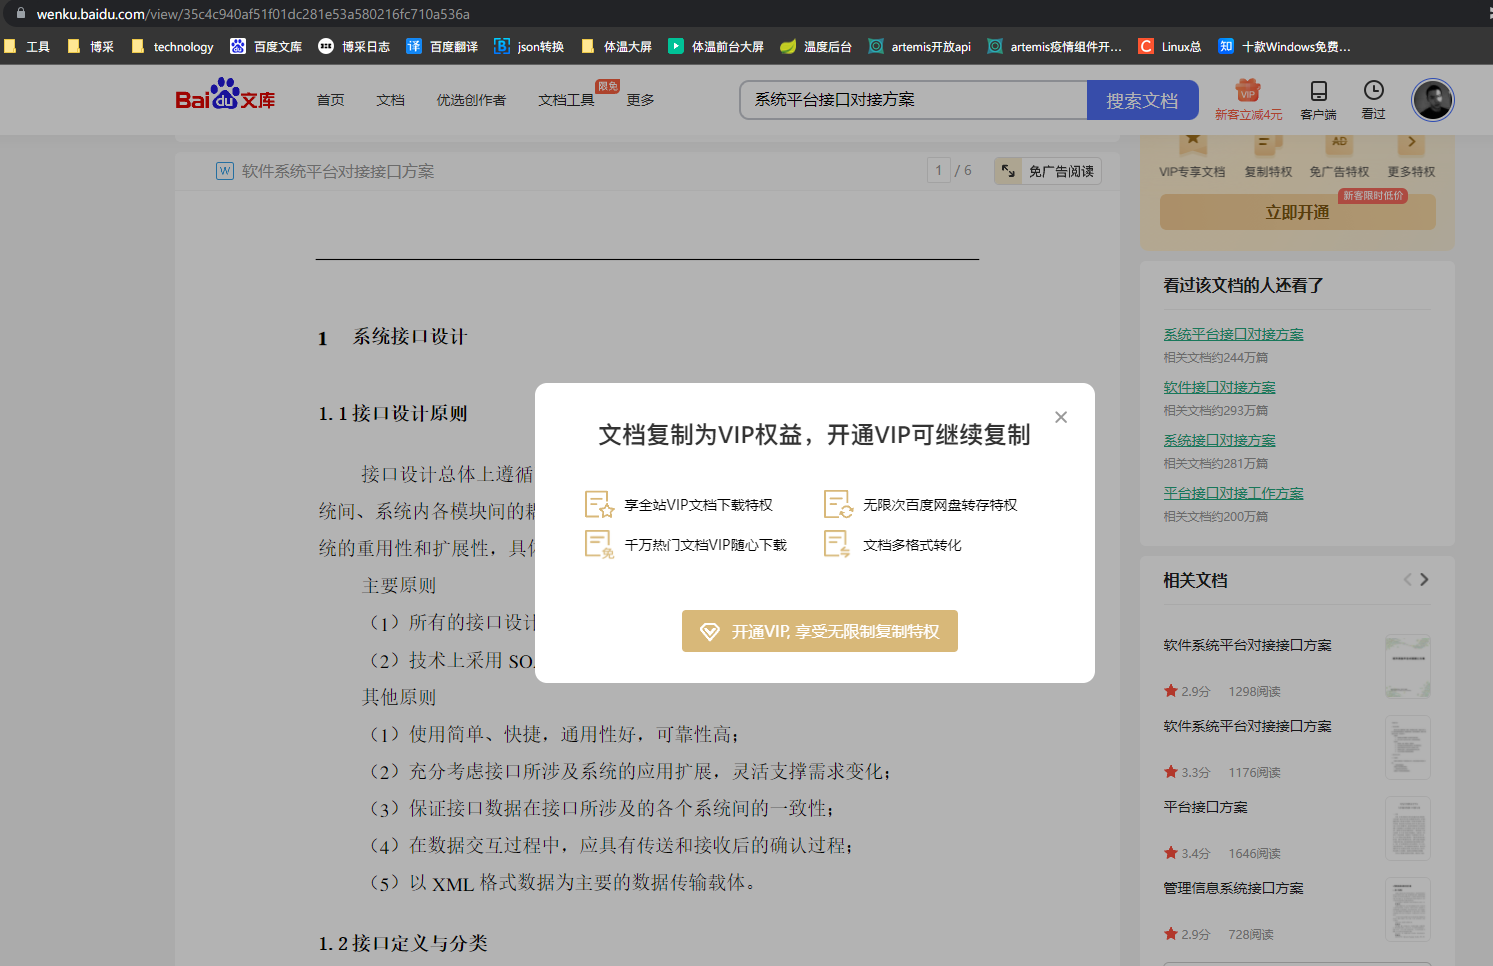Screen dimensions: 1493x966
Task: Click 享全站VIP文档下载特权 icon in popup
Action: [x=599, y=504]
